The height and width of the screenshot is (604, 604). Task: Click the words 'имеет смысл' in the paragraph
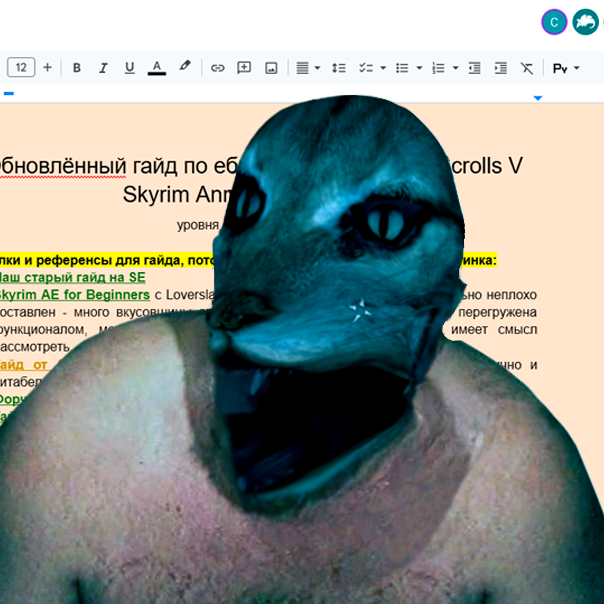pyautogui.click(x=494, y=330)
